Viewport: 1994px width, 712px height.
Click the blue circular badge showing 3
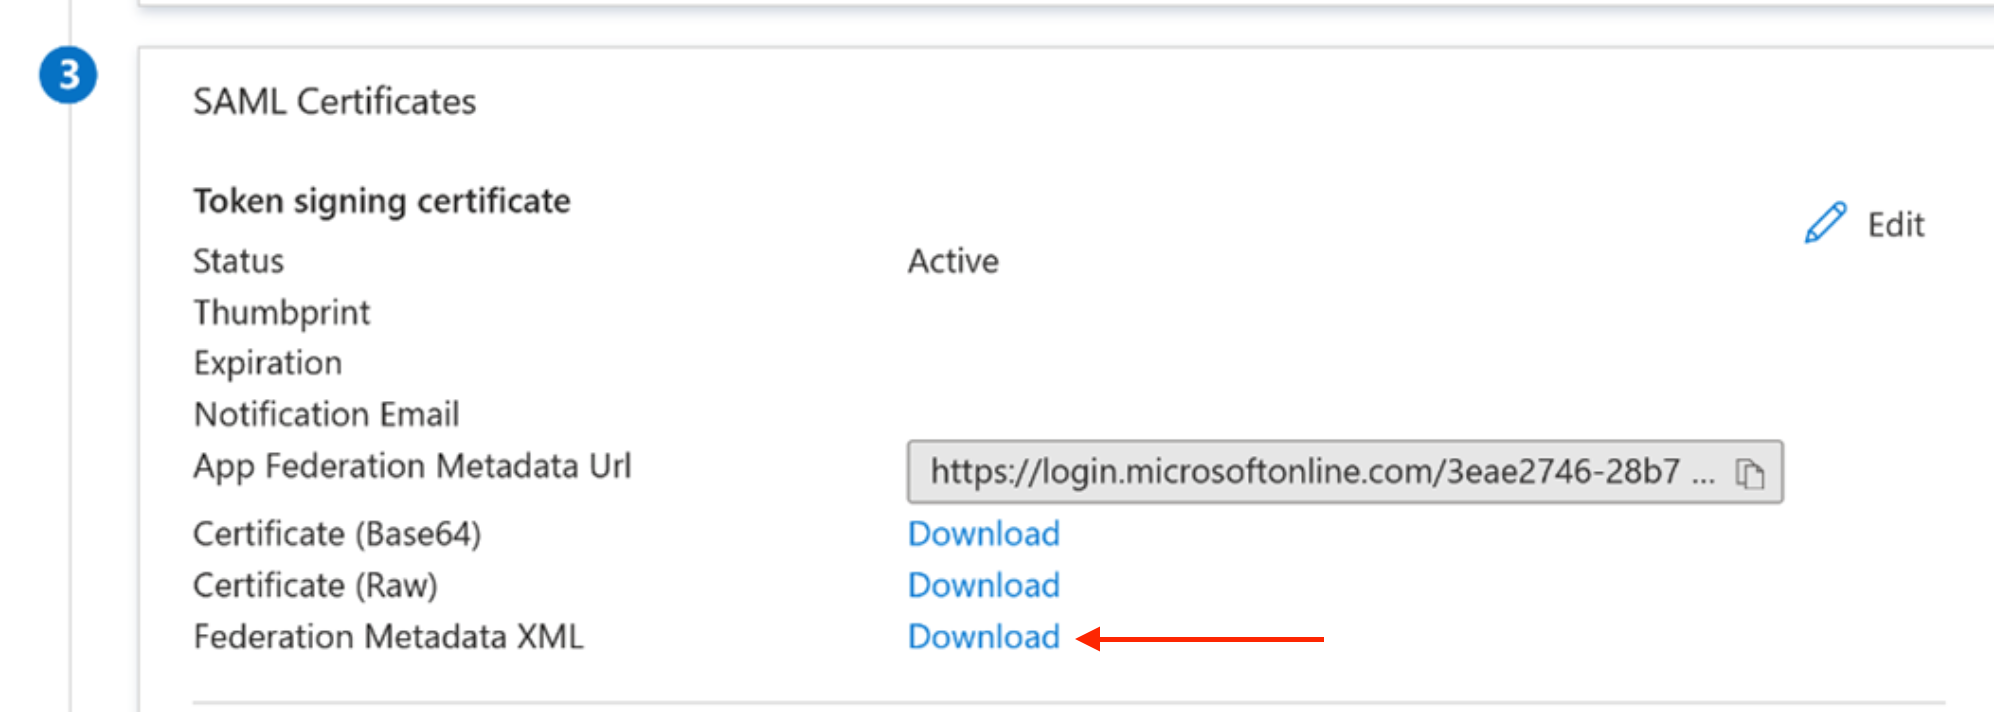(68, 71)
